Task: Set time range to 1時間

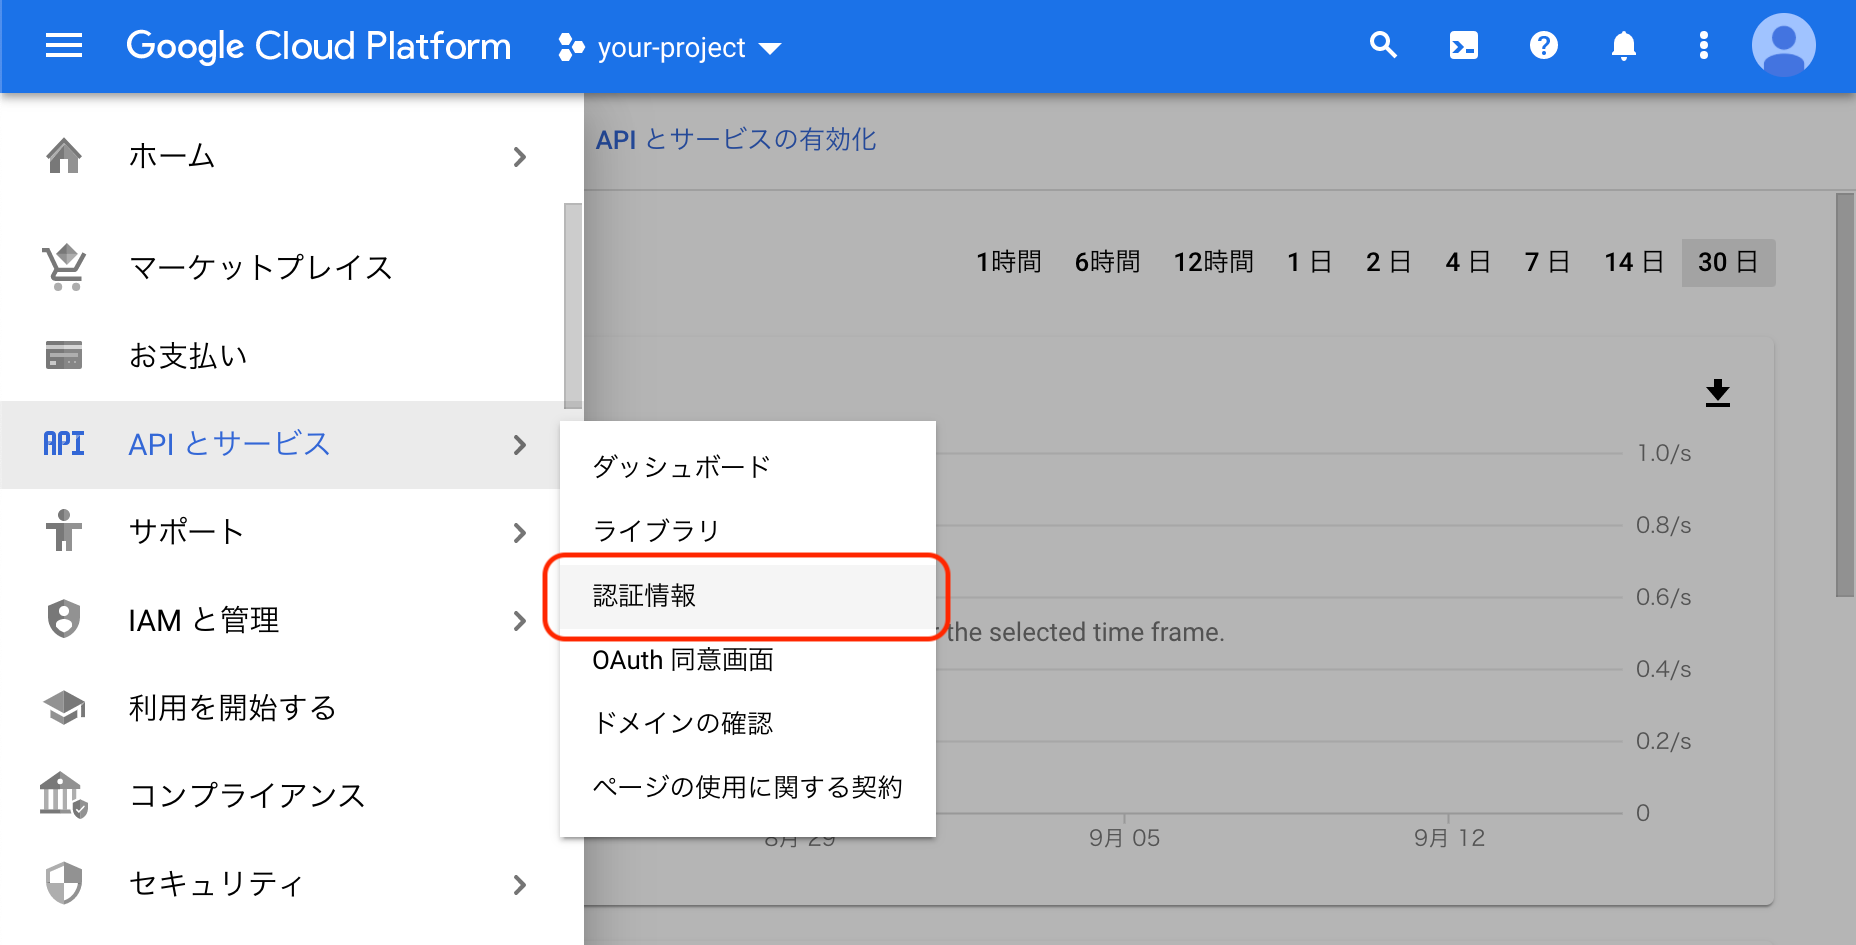Action: coord(1009,262)
